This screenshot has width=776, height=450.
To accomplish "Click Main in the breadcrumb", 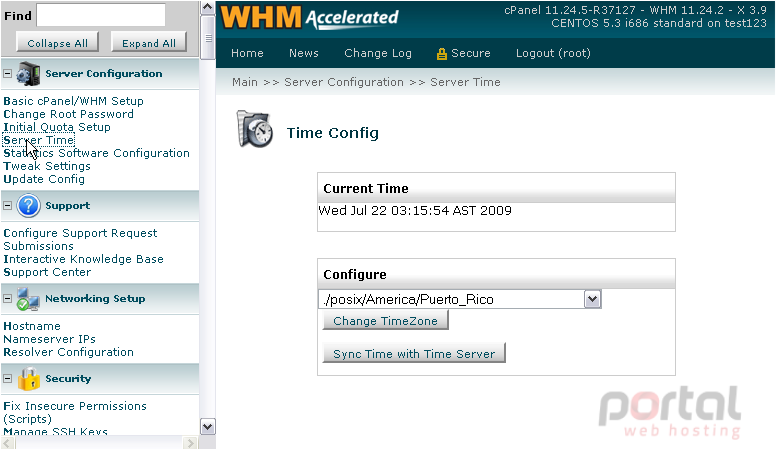I will pyautogui.click(x=245, y=82).
